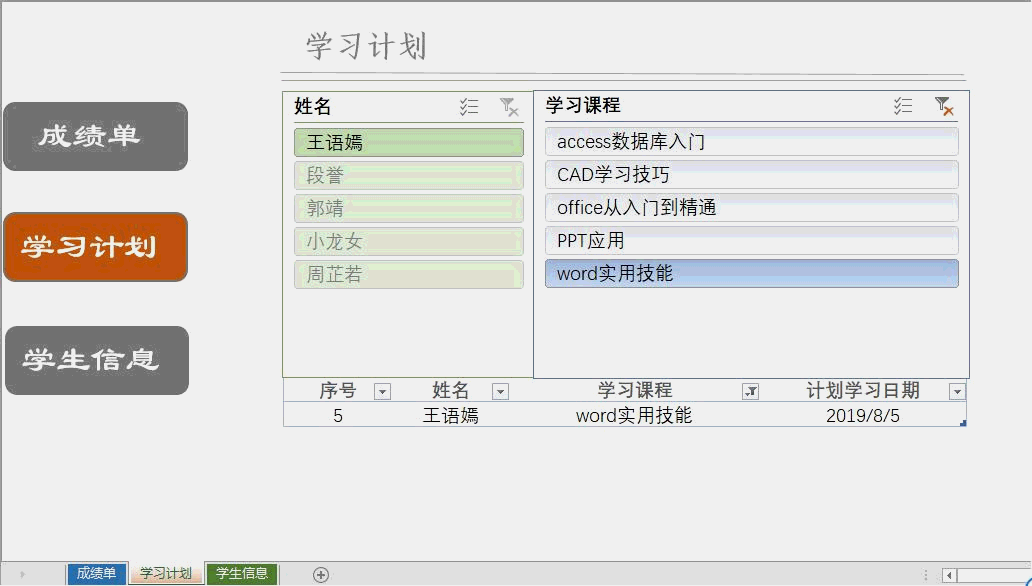The image size is (1032, 586).
Task: Click the 学习课程 slicer header label
Action: pyautogui.click(x=582, y=105)
